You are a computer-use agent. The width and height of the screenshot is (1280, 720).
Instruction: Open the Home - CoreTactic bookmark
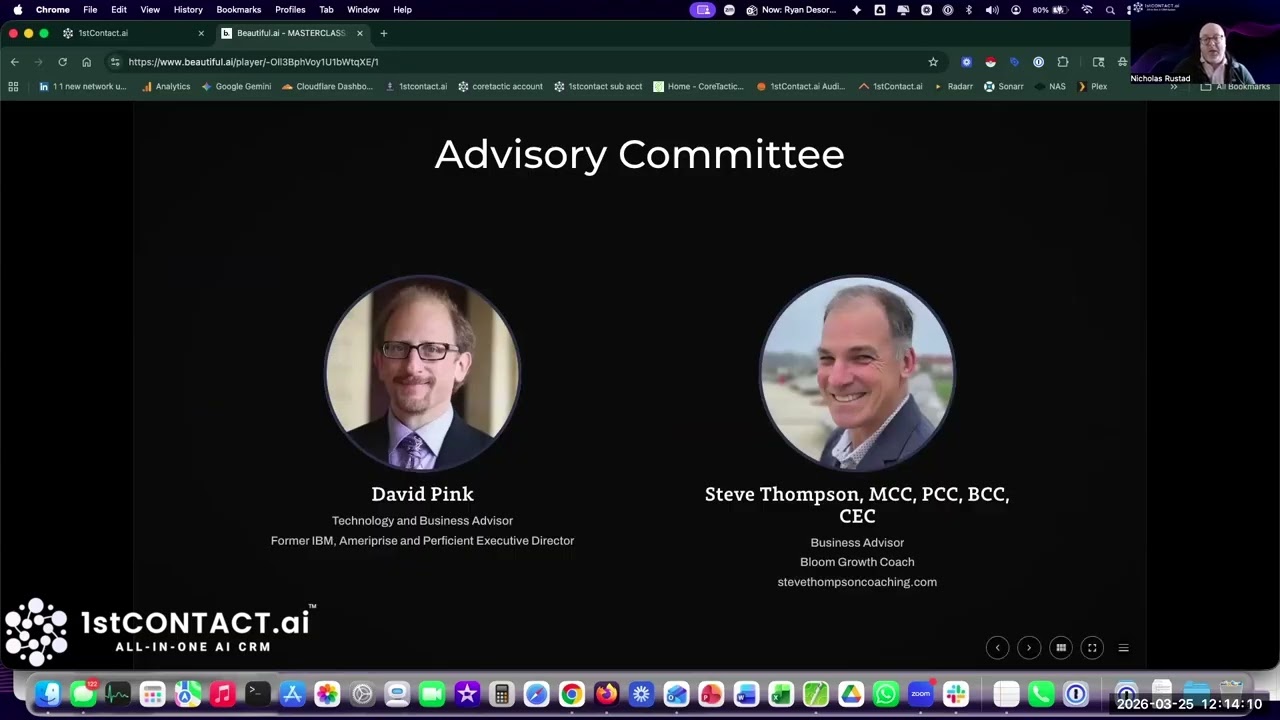(x=698, y=87)
